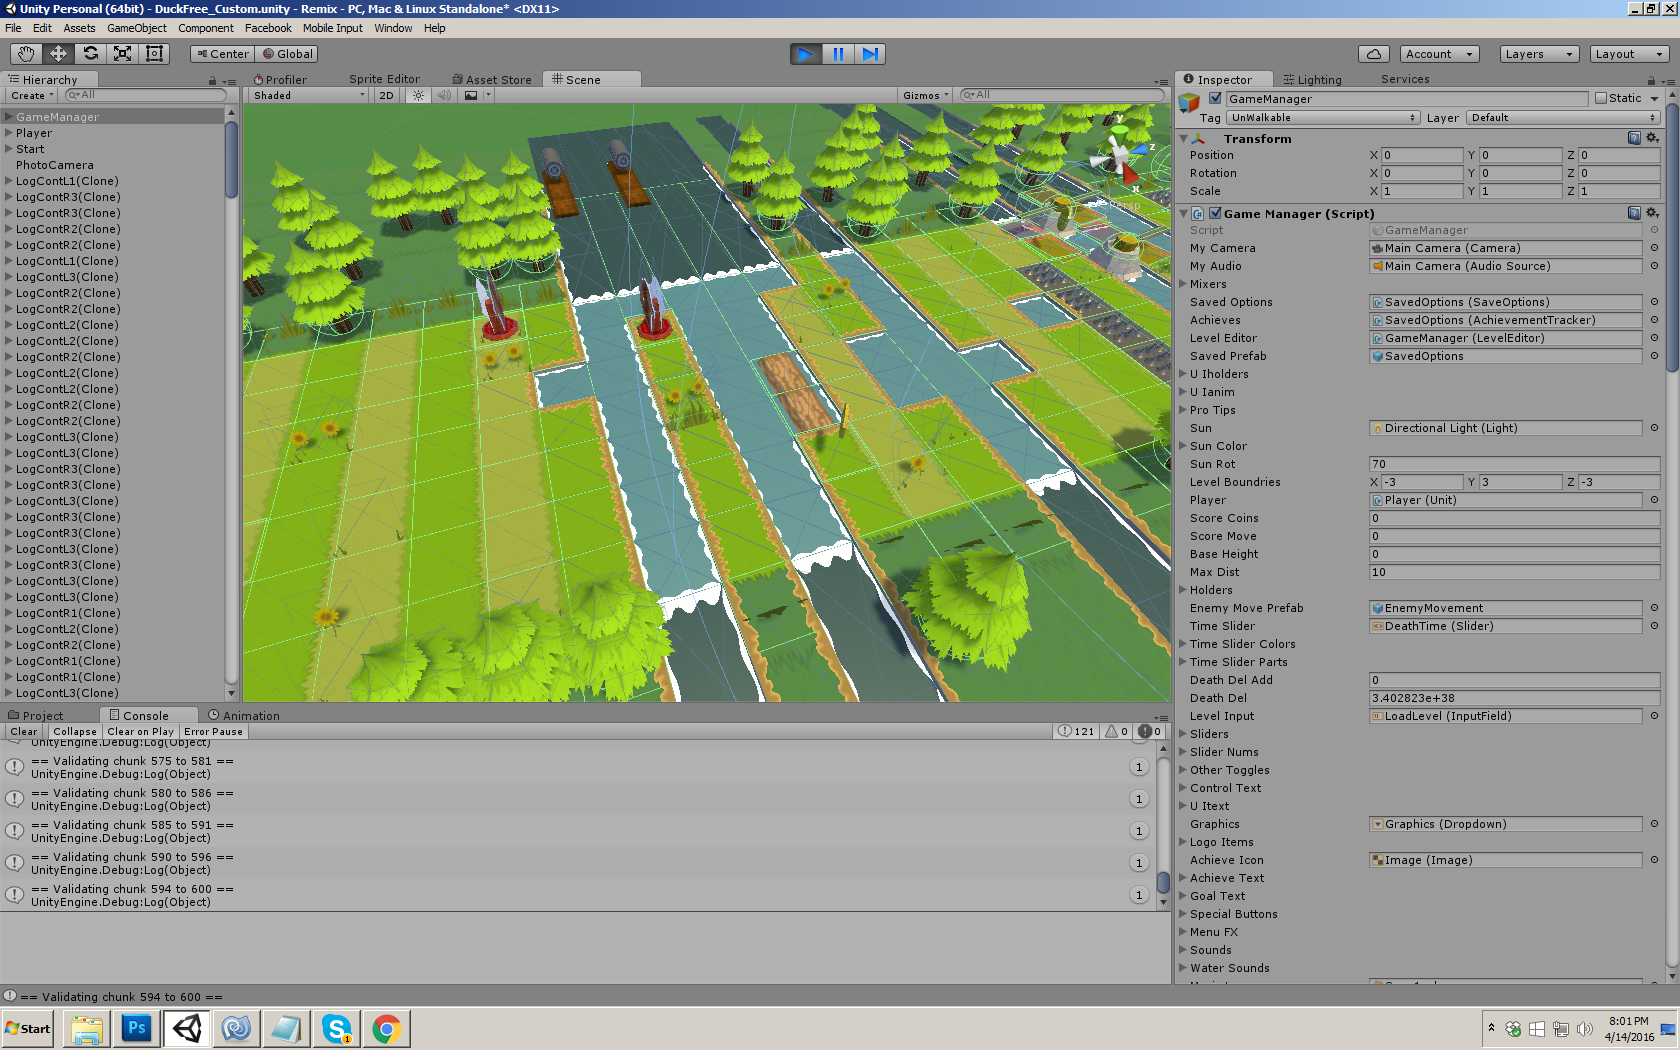This screenshot has width=1680, height=1050.
Task: Open Unity from taskbar
Action: [x=187, y=1028]
